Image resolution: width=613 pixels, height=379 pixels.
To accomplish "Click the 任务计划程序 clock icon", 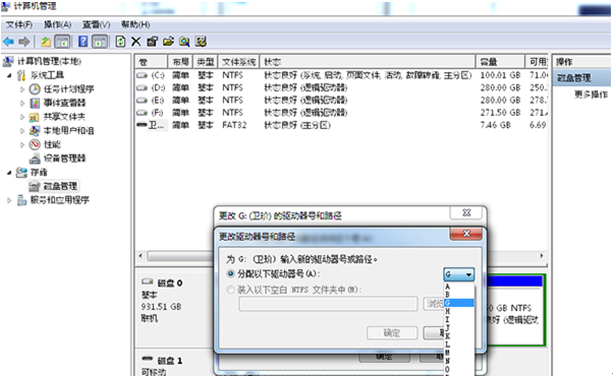I will tap(35, 89).
